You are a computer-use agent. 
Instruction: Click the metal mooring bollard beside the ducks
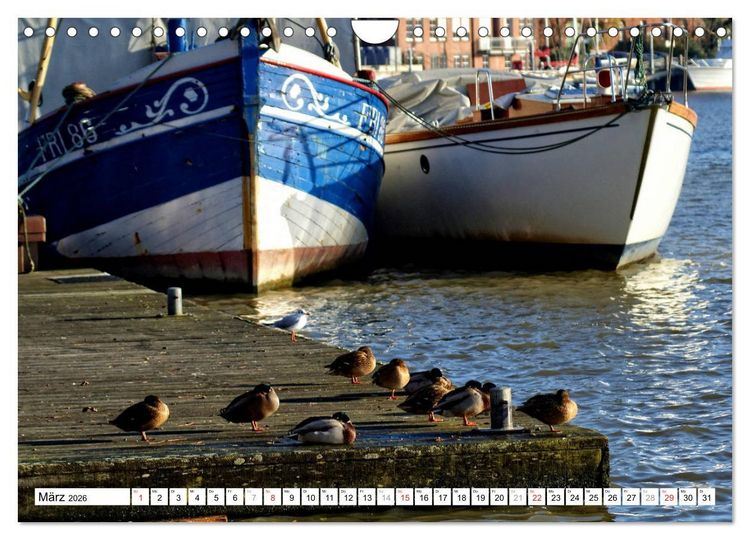point(501,408)
